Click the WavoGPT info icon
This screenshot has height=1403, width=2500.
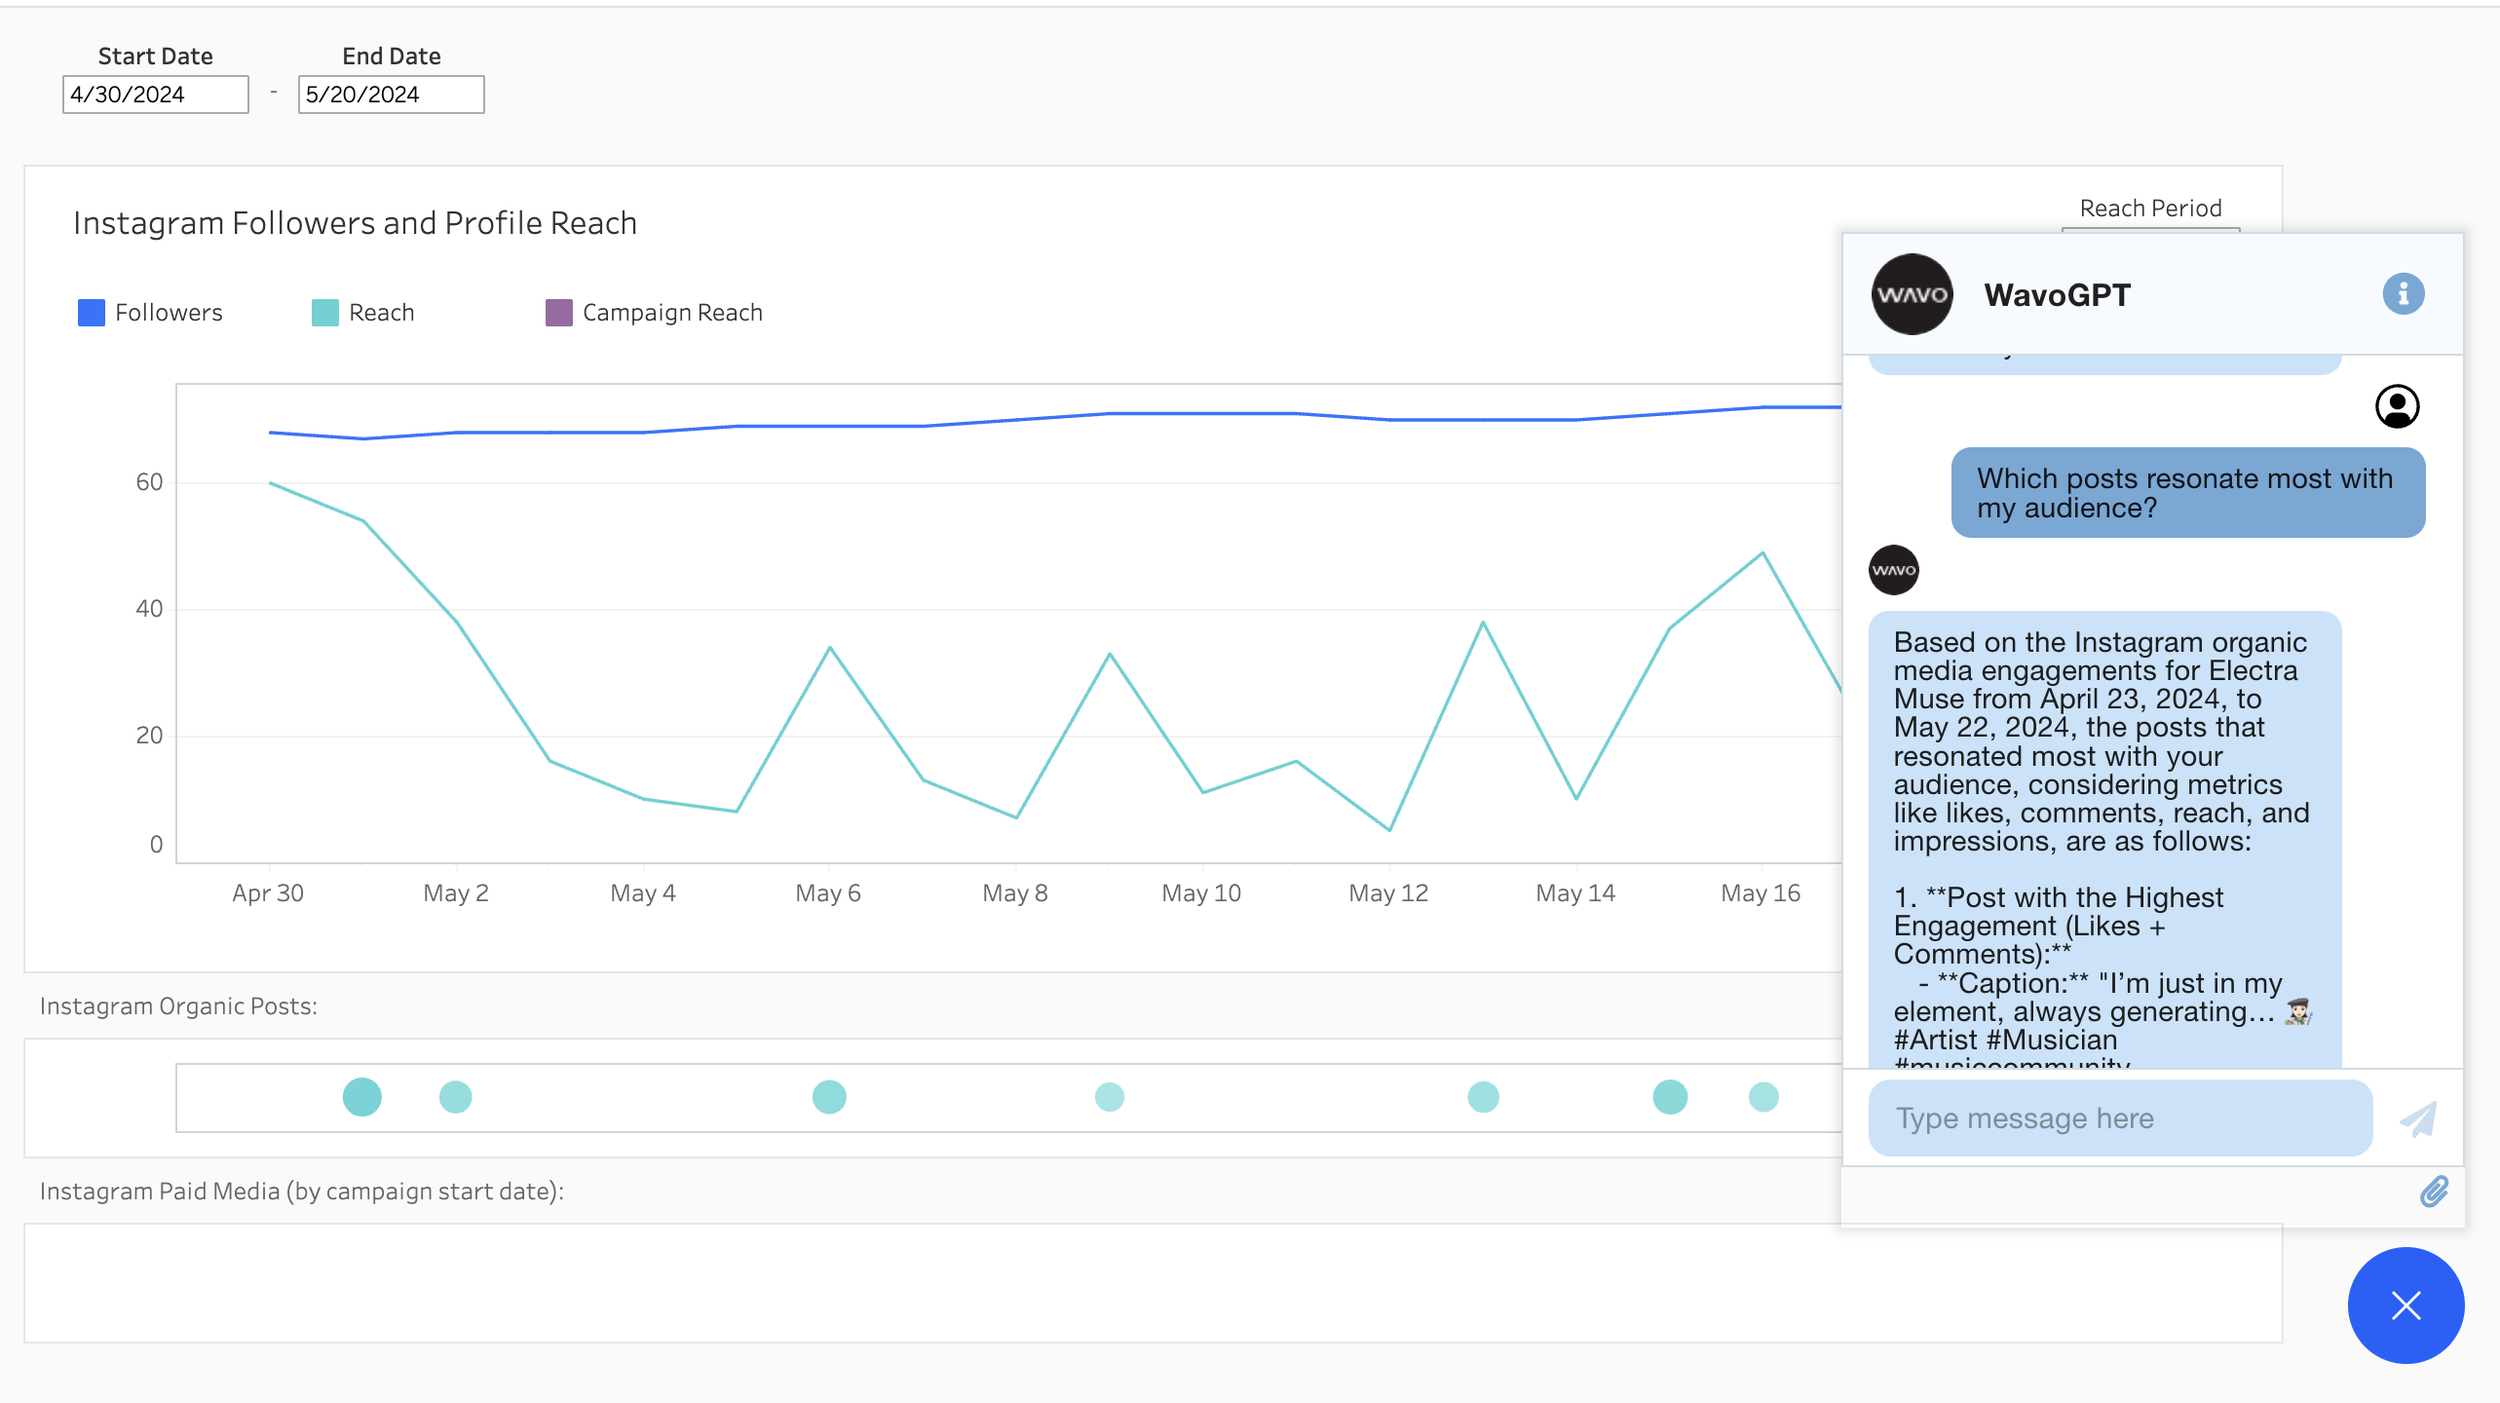pyautogui.click(x=2402, y=294)
